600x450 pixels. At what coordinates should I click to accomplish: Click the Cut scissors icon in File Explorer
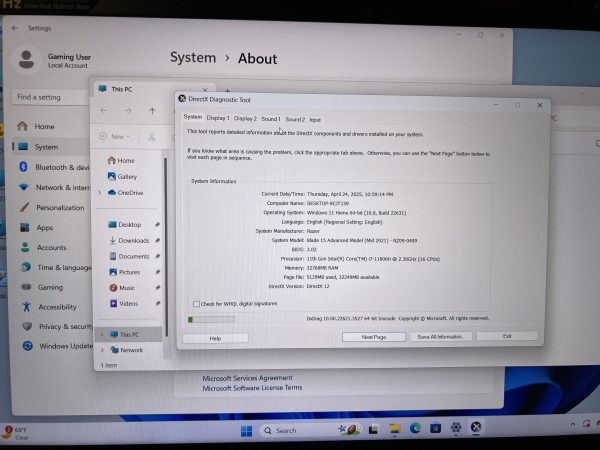pos(152,137)
